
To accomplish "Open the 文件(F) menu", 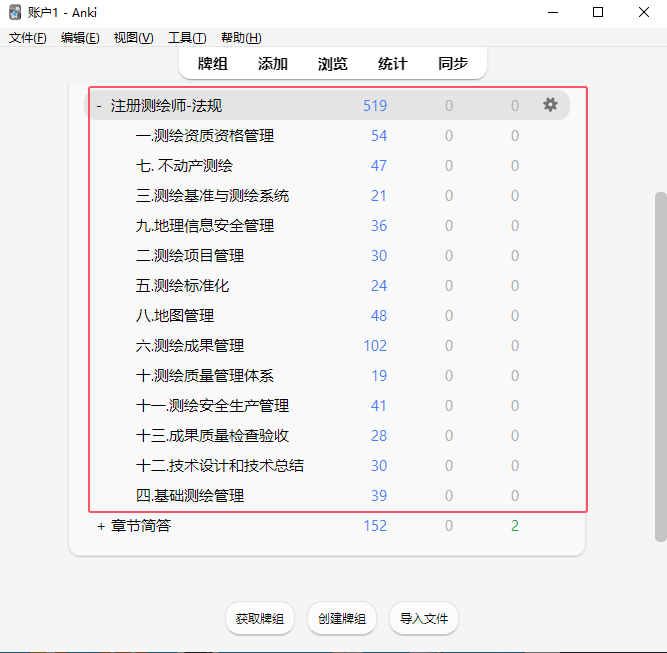I will point(28,38).
